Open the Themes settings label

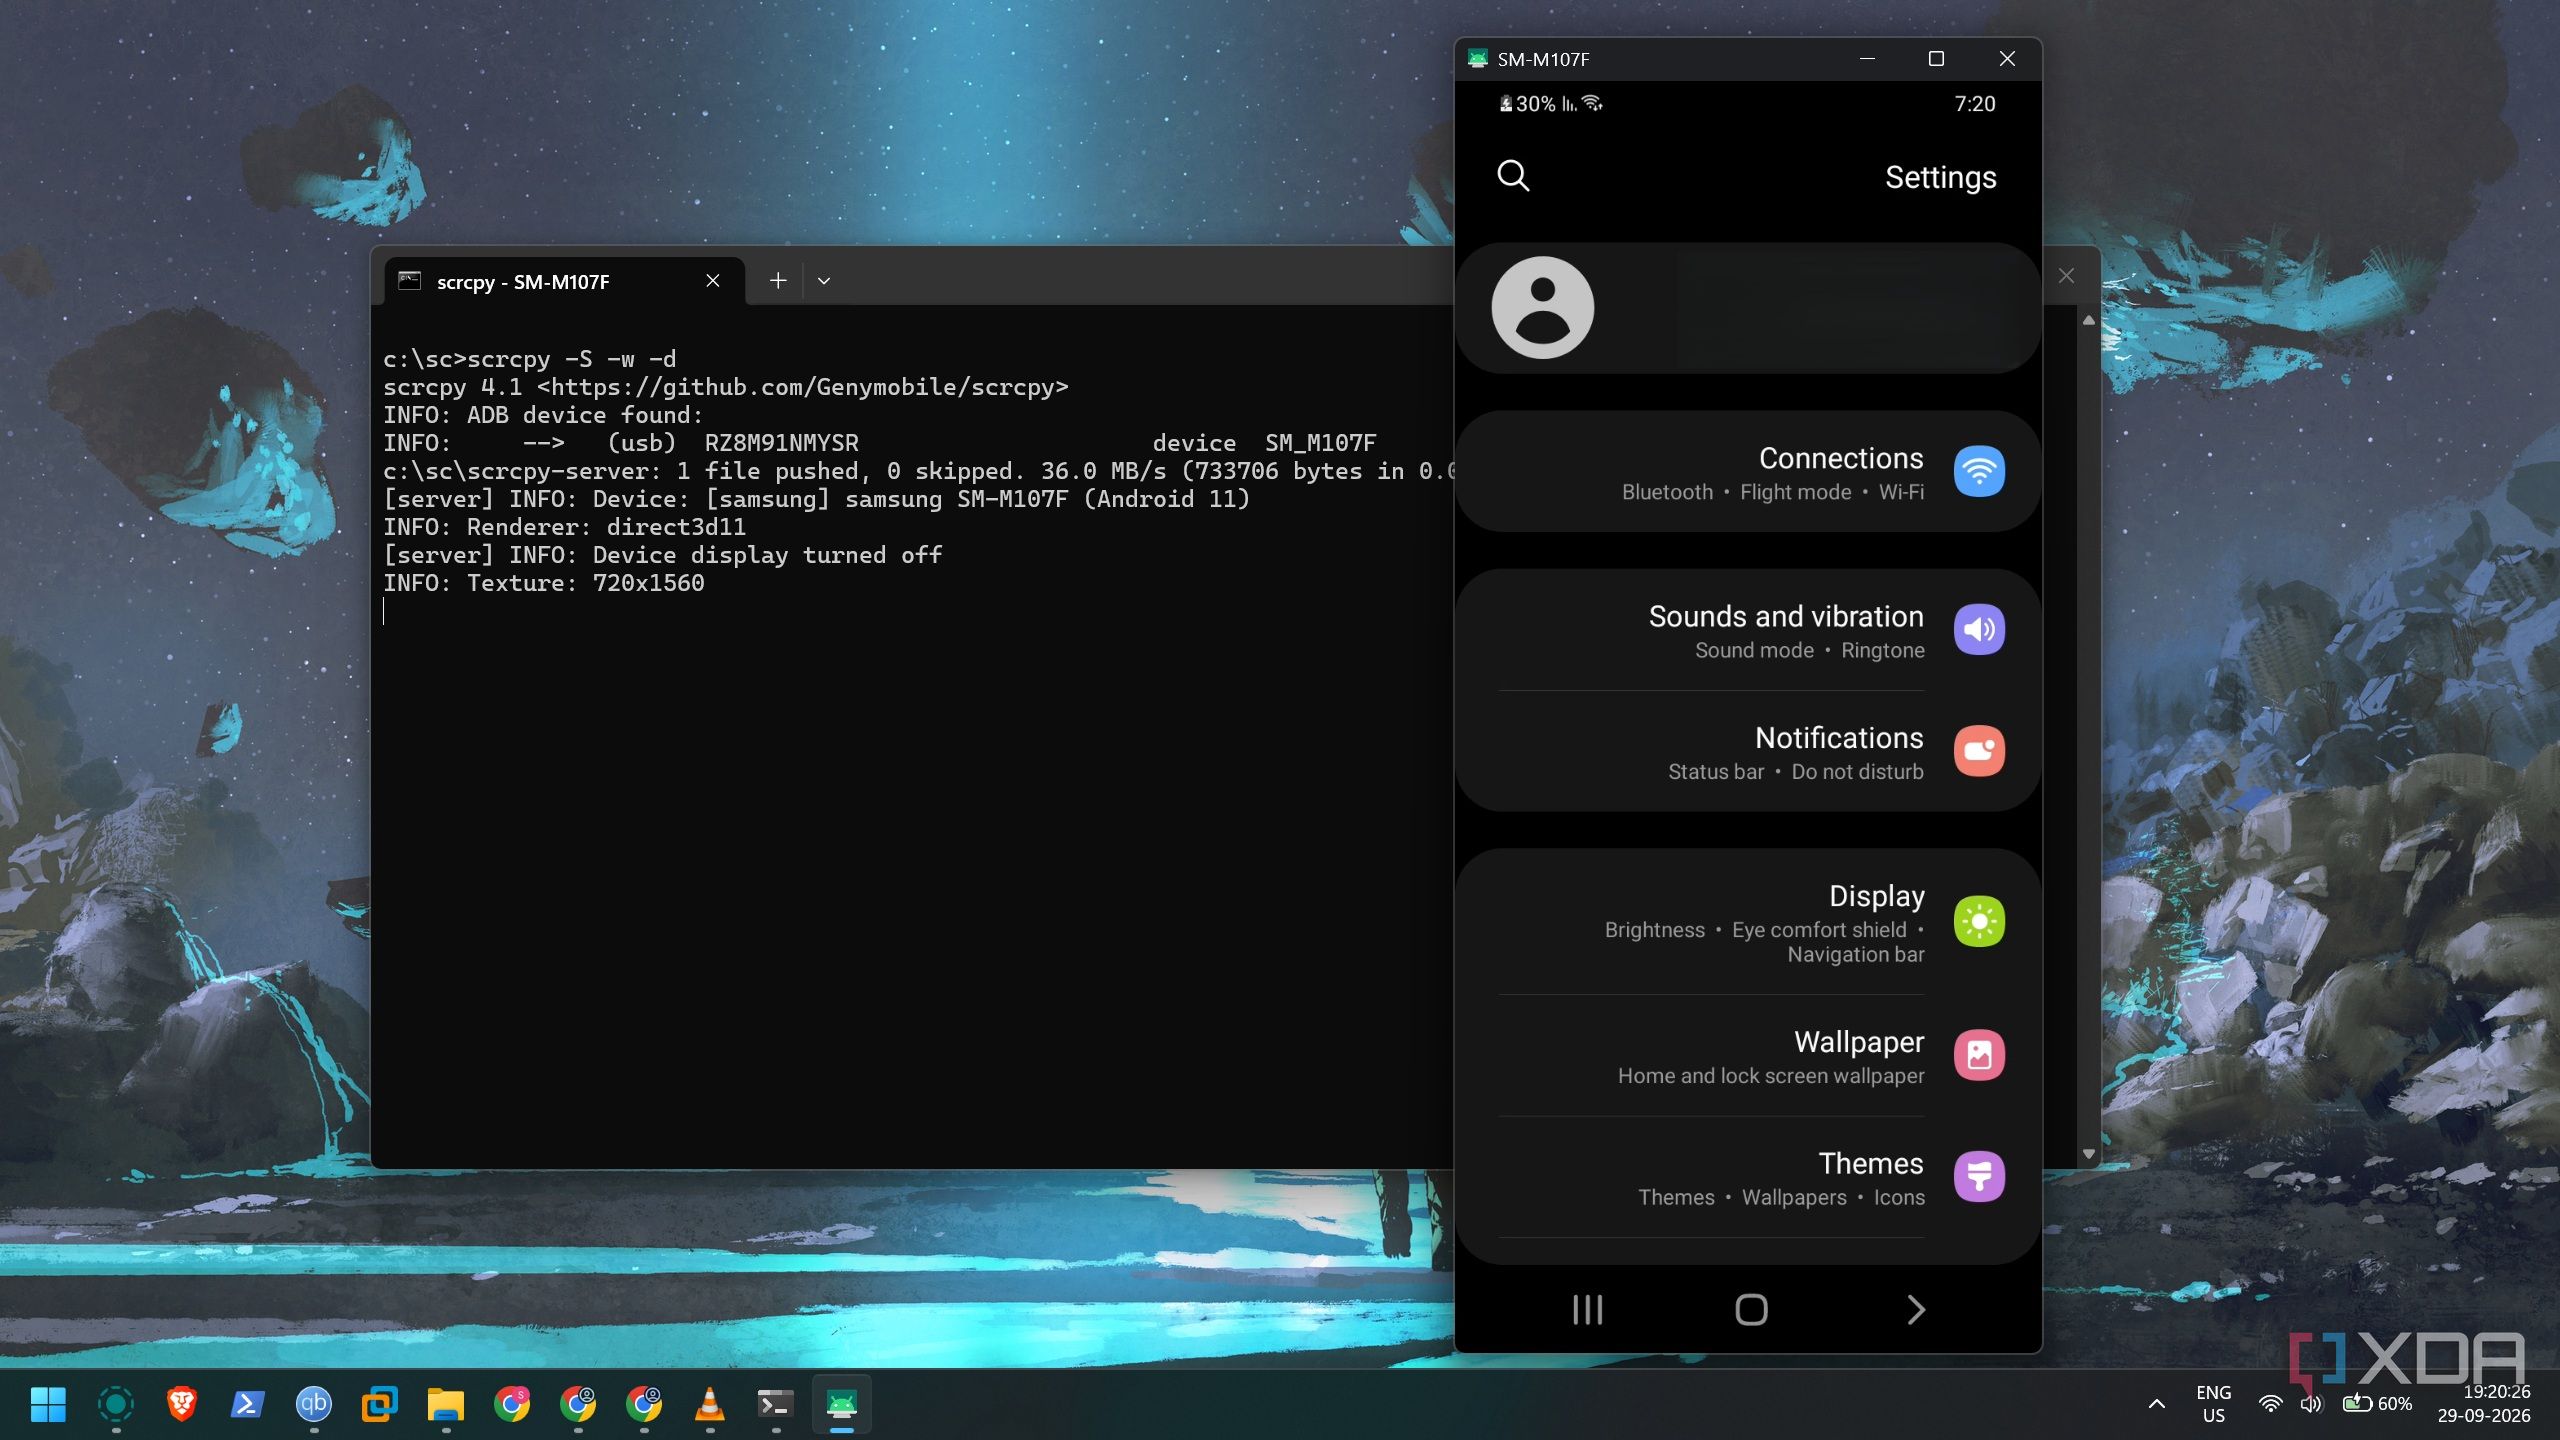(1870, 1163)
